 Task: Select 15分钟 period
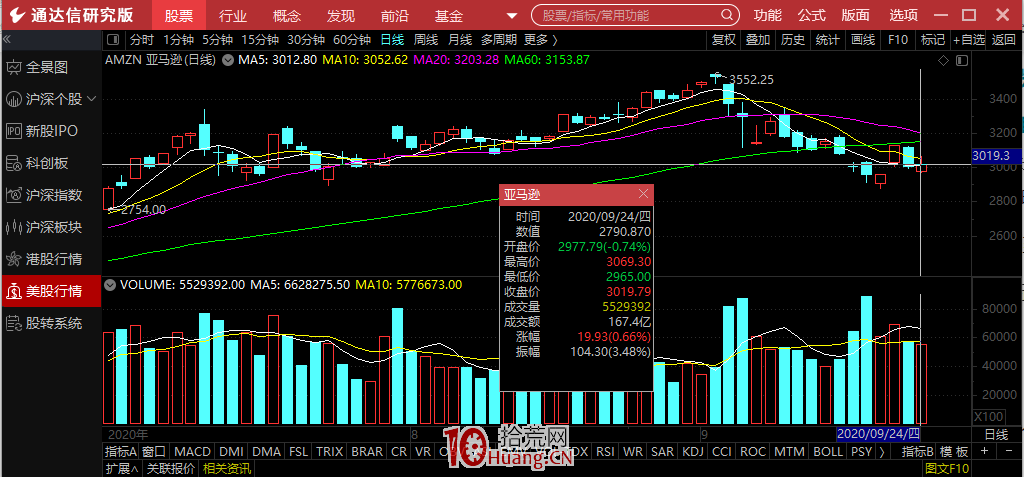(x=260, y=40)
